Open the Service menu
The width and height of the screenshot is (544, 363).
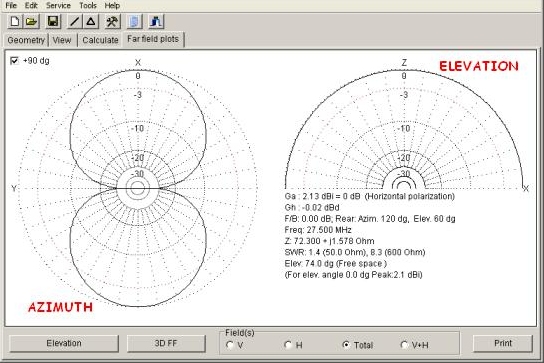pyautogui.click(x=58, y=6)
